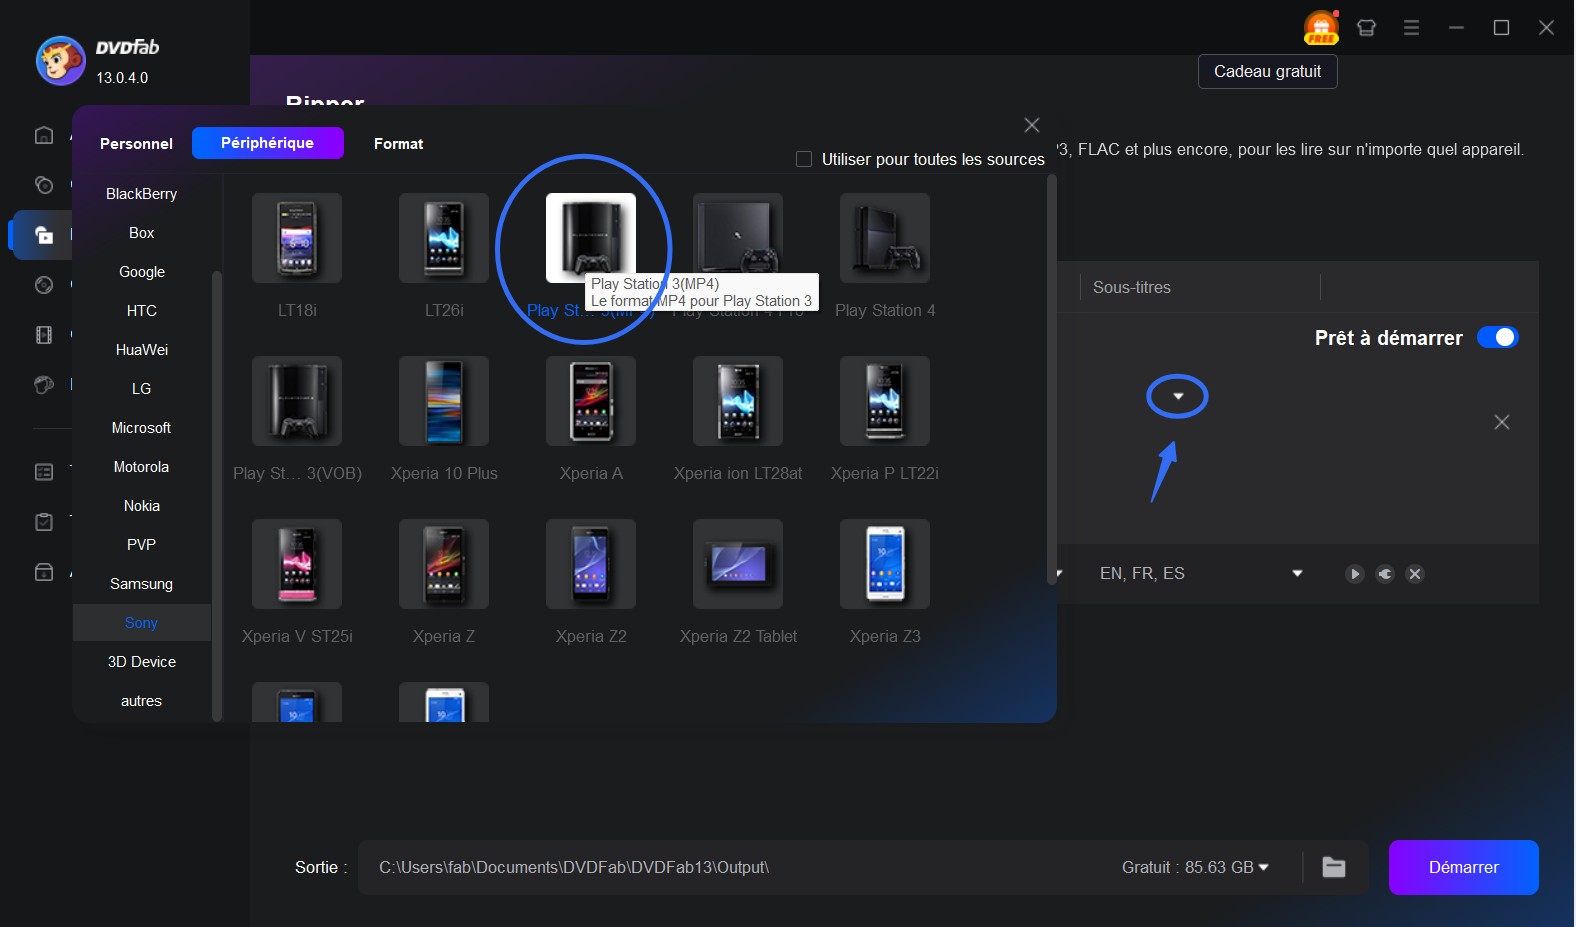Select BlackBerry in the brand list
Image resolution: width=1576 pixels, height=927 pixels.
coord(141,194)
